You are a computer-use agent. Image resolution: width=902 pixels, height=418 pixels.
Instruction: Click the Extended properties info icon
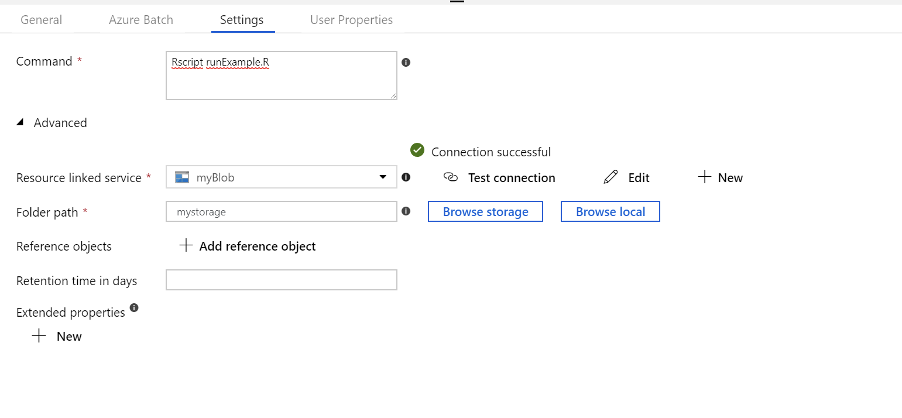(134, 308)
